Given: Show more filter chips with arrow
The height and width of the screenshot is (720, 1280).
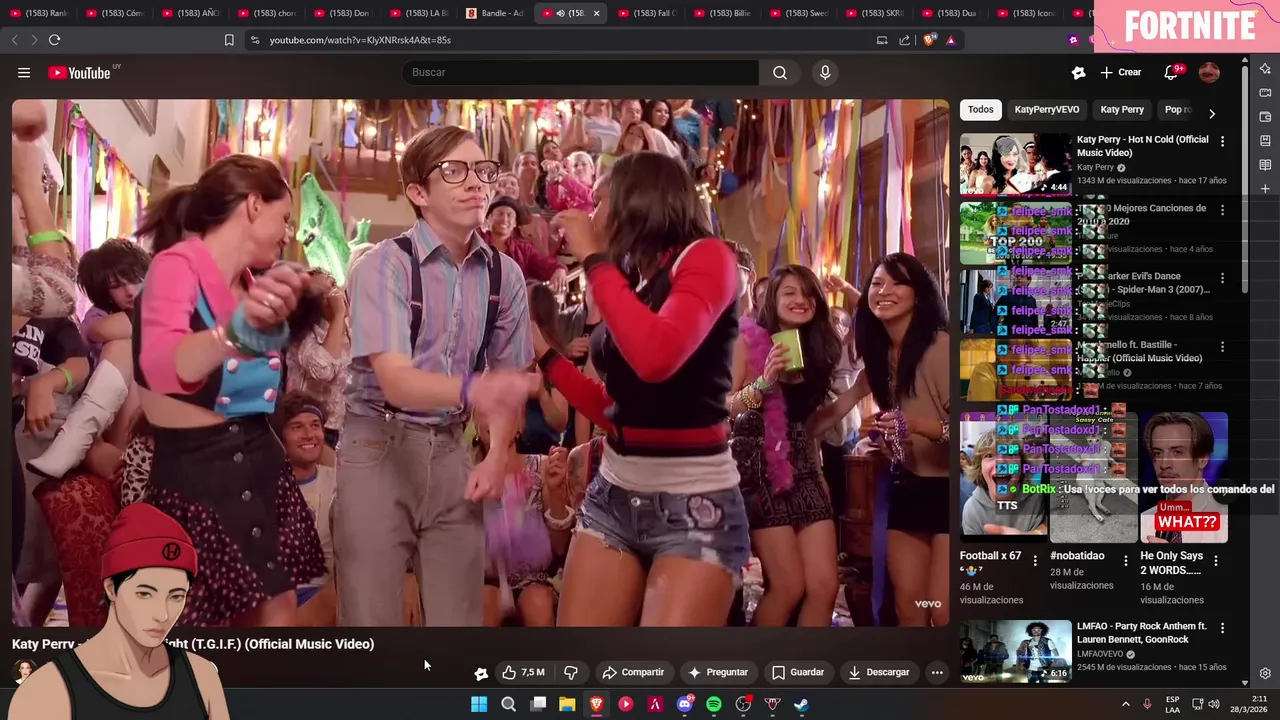Looking at the screenshot, I should point(1212,113).
